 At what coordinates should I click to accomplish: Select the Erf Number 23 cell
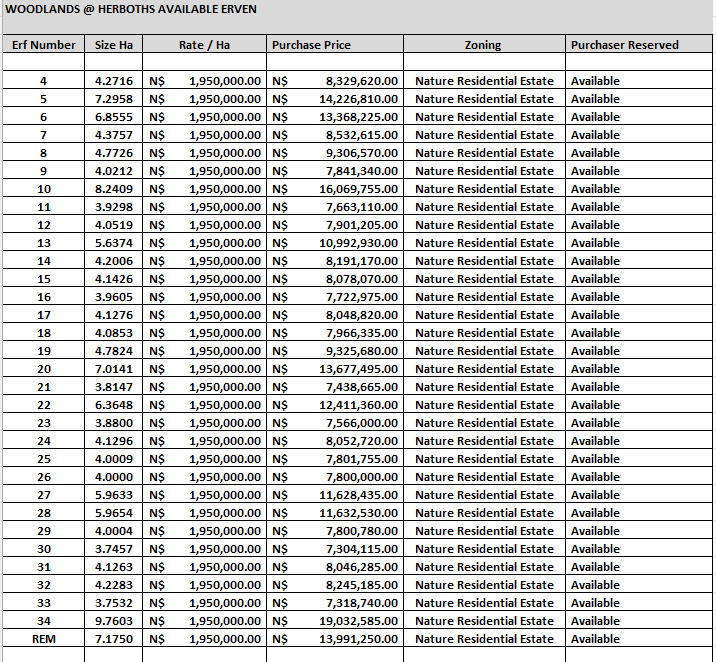pyautogui.click(x=43, y=423)
